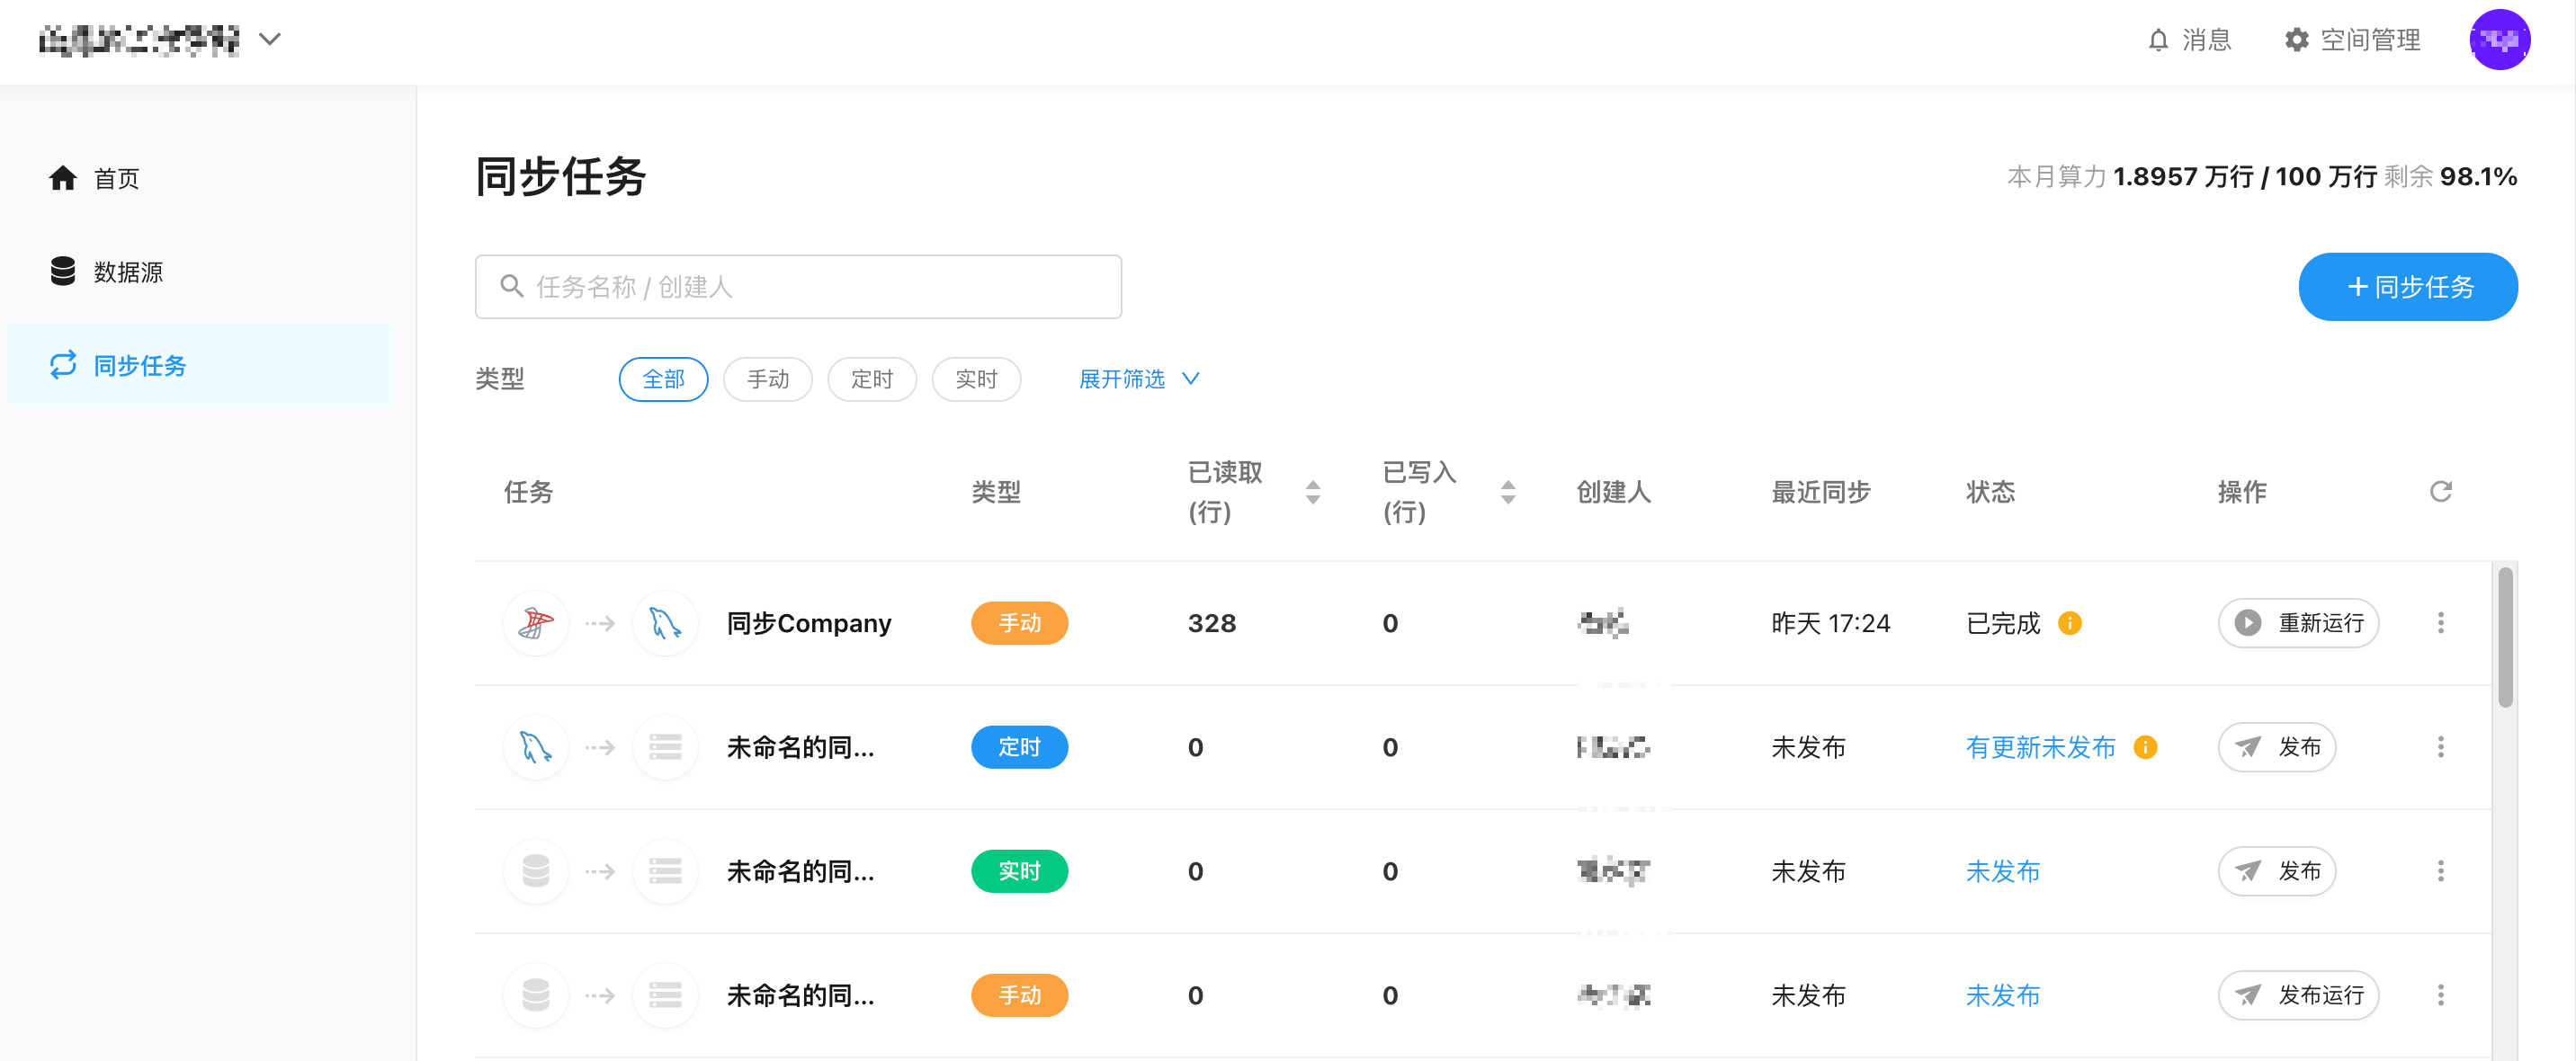
Task: Click 重新运行 for 同步Company
Action: pyautogui.click(x=2297, y=623)
